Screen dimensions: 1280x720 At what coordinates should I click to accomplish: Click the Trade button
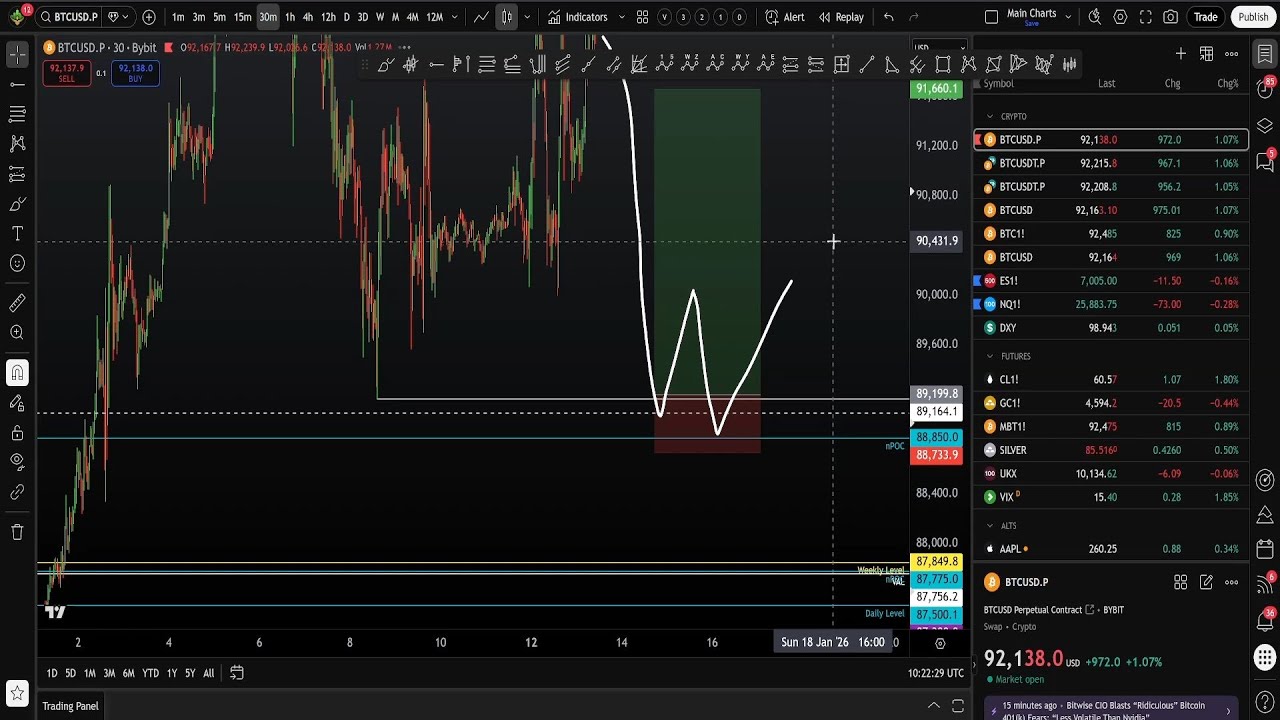[x=1206, y=17]
